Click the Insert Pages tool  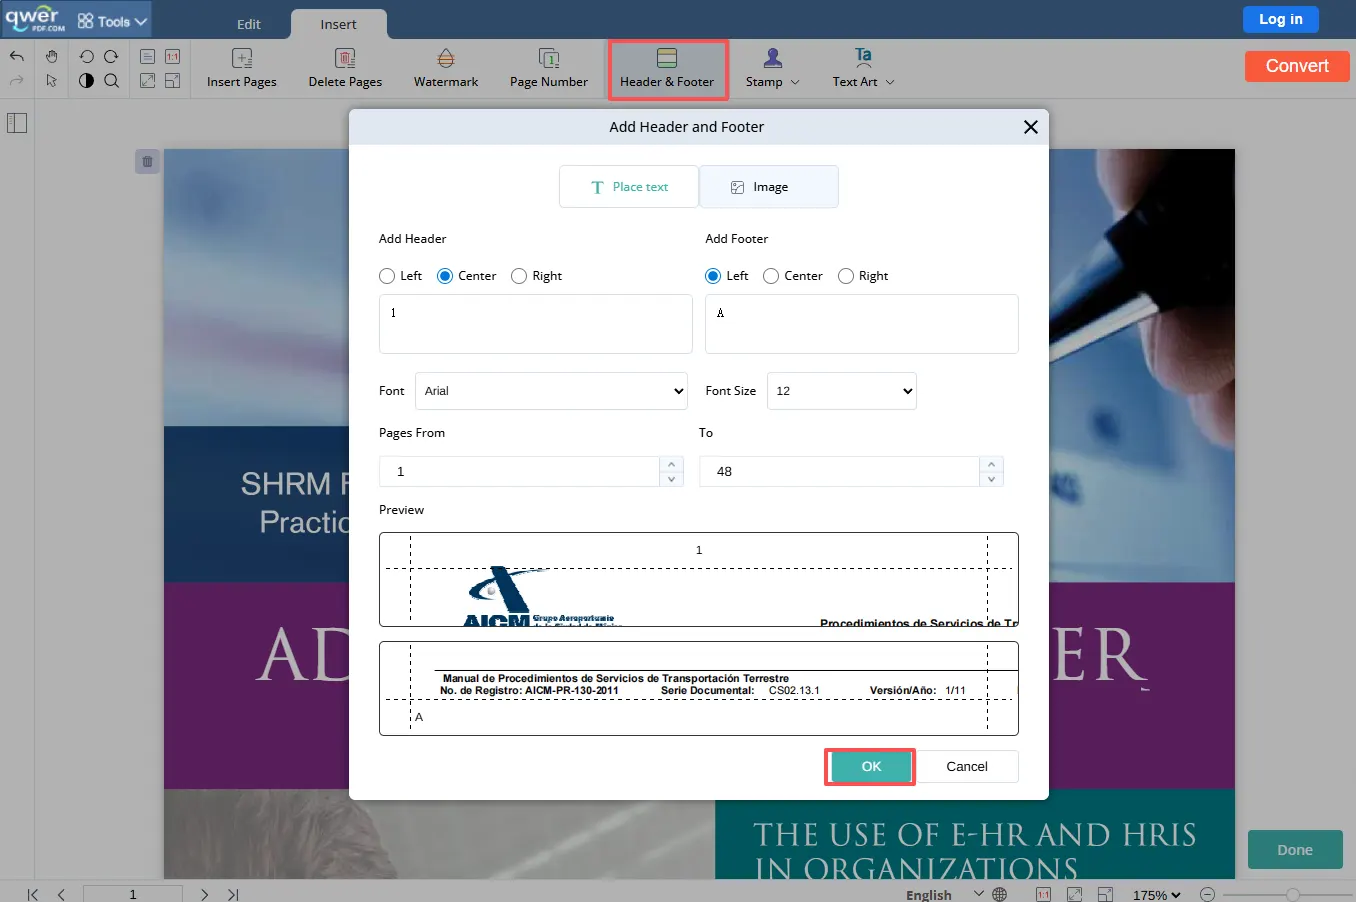coord(242,69)
